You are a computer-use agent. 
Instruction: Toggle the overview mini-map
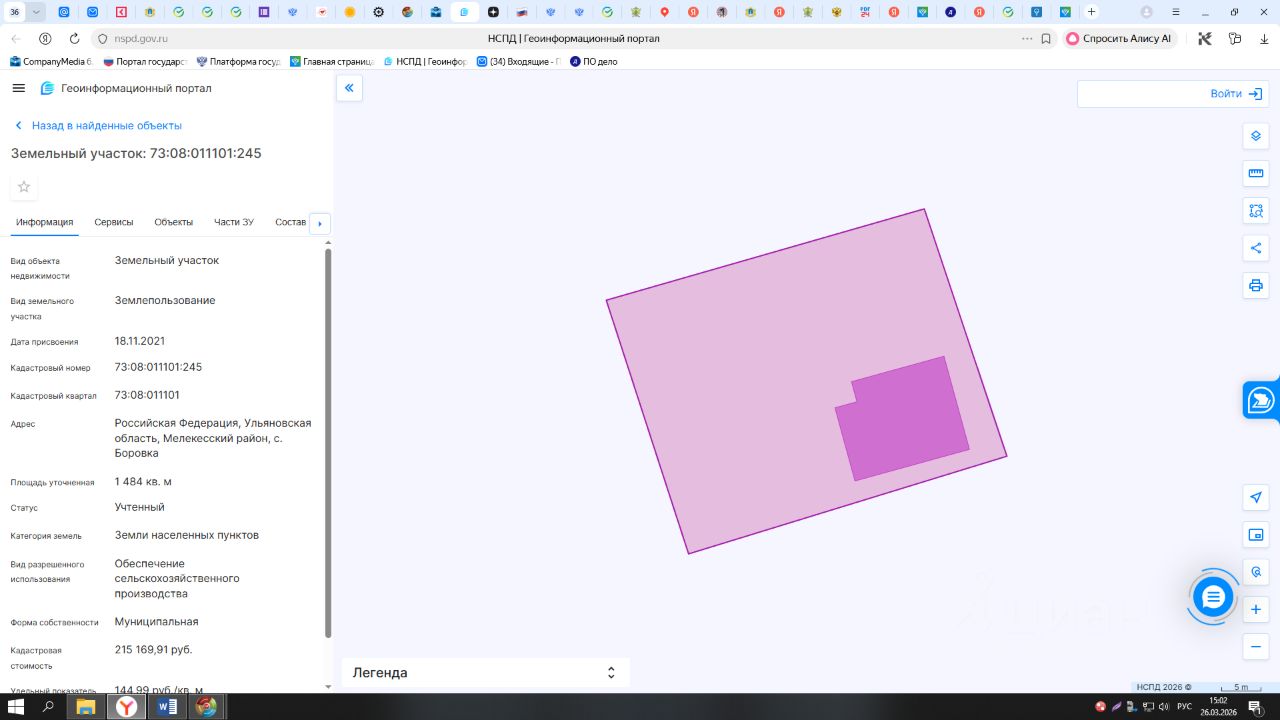1256,535
